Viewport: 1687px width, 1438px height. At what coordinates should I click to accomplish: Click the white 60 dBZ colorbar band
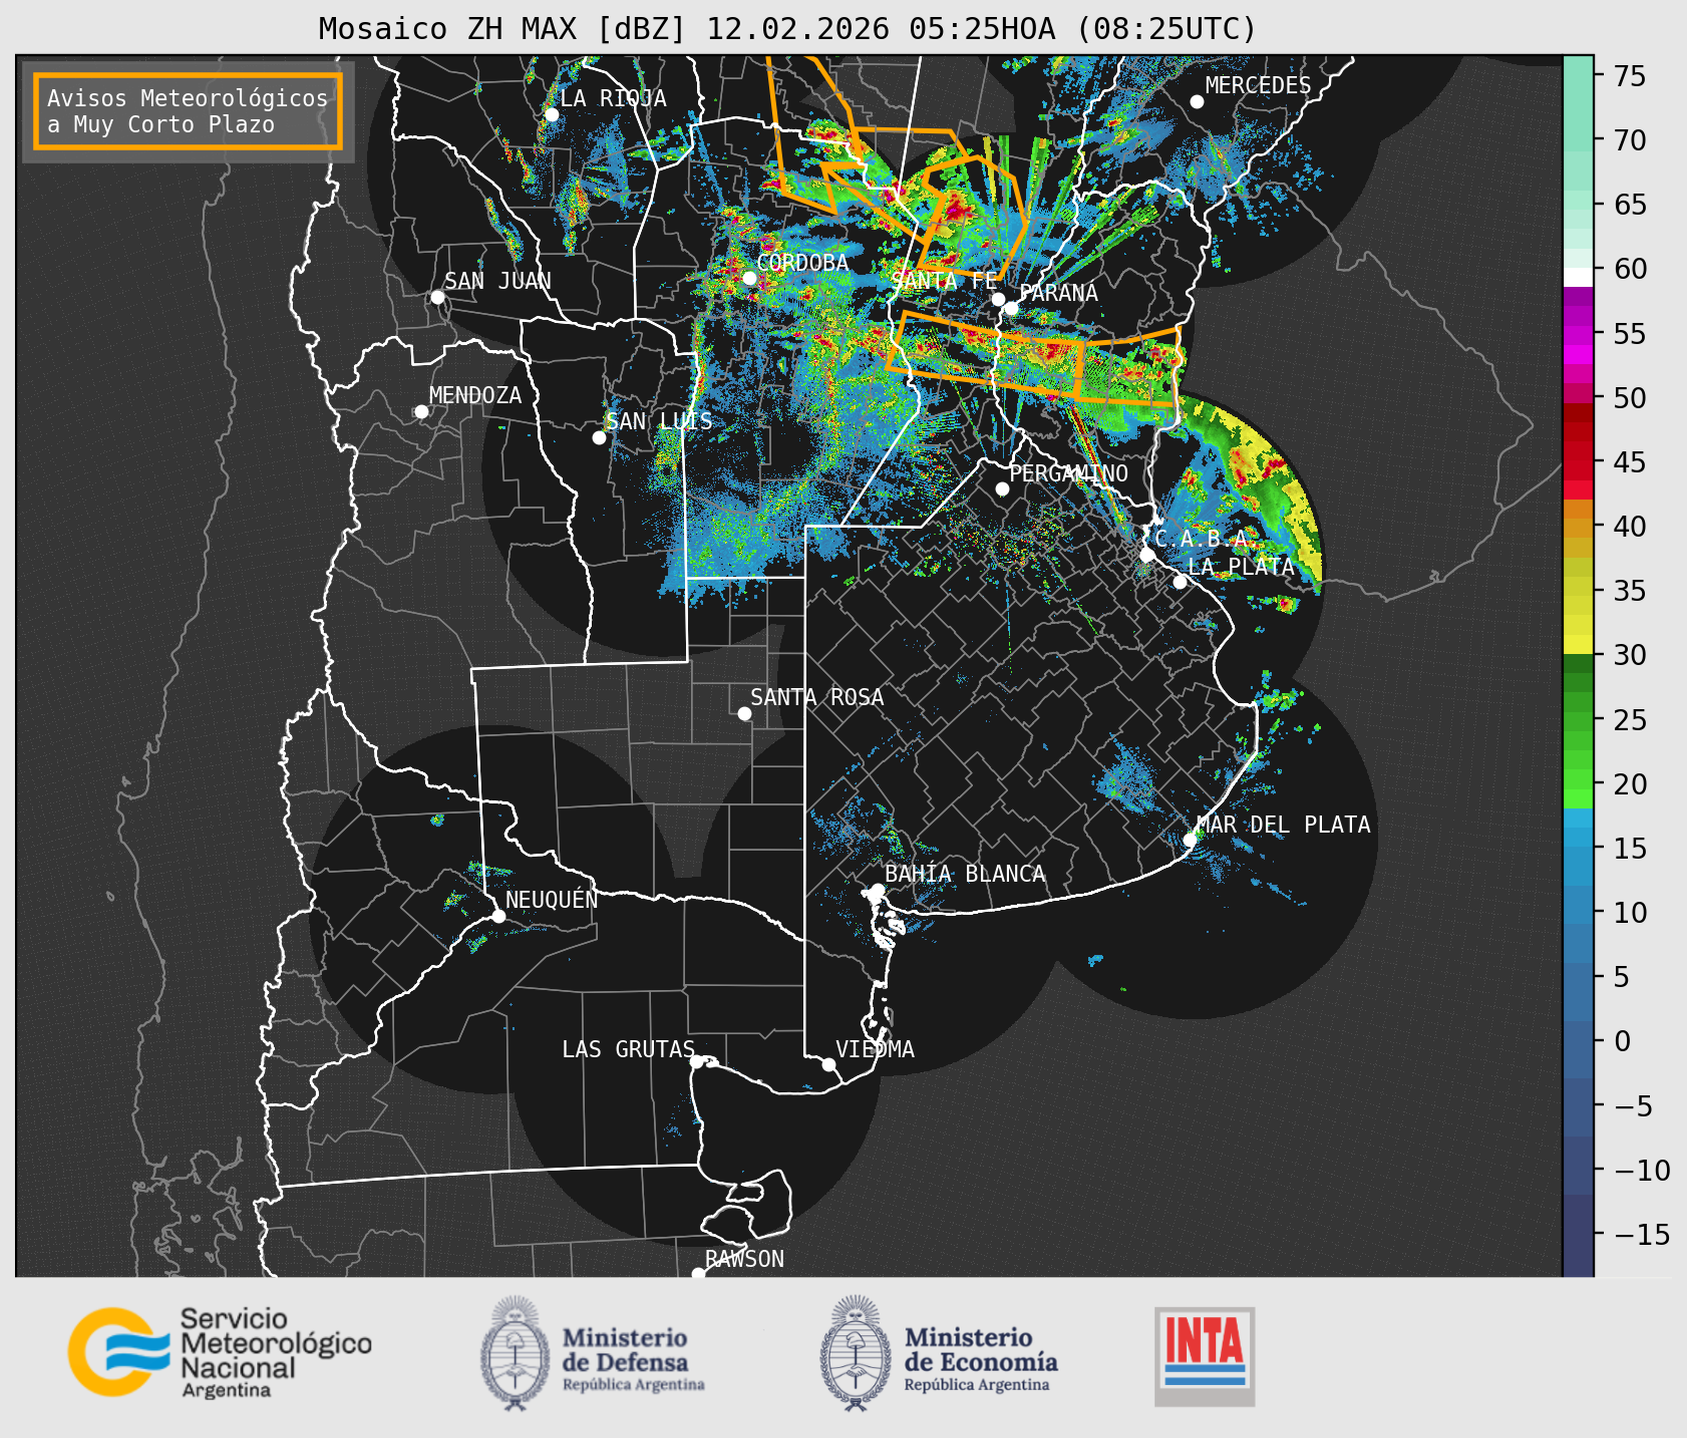click(x=1578, y=277)
